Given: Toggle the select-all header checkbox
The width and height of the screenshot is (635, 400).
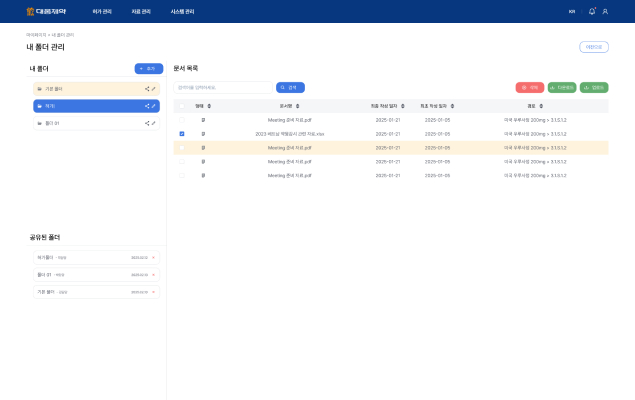Looking at the screenshot, I should (181, 105).
